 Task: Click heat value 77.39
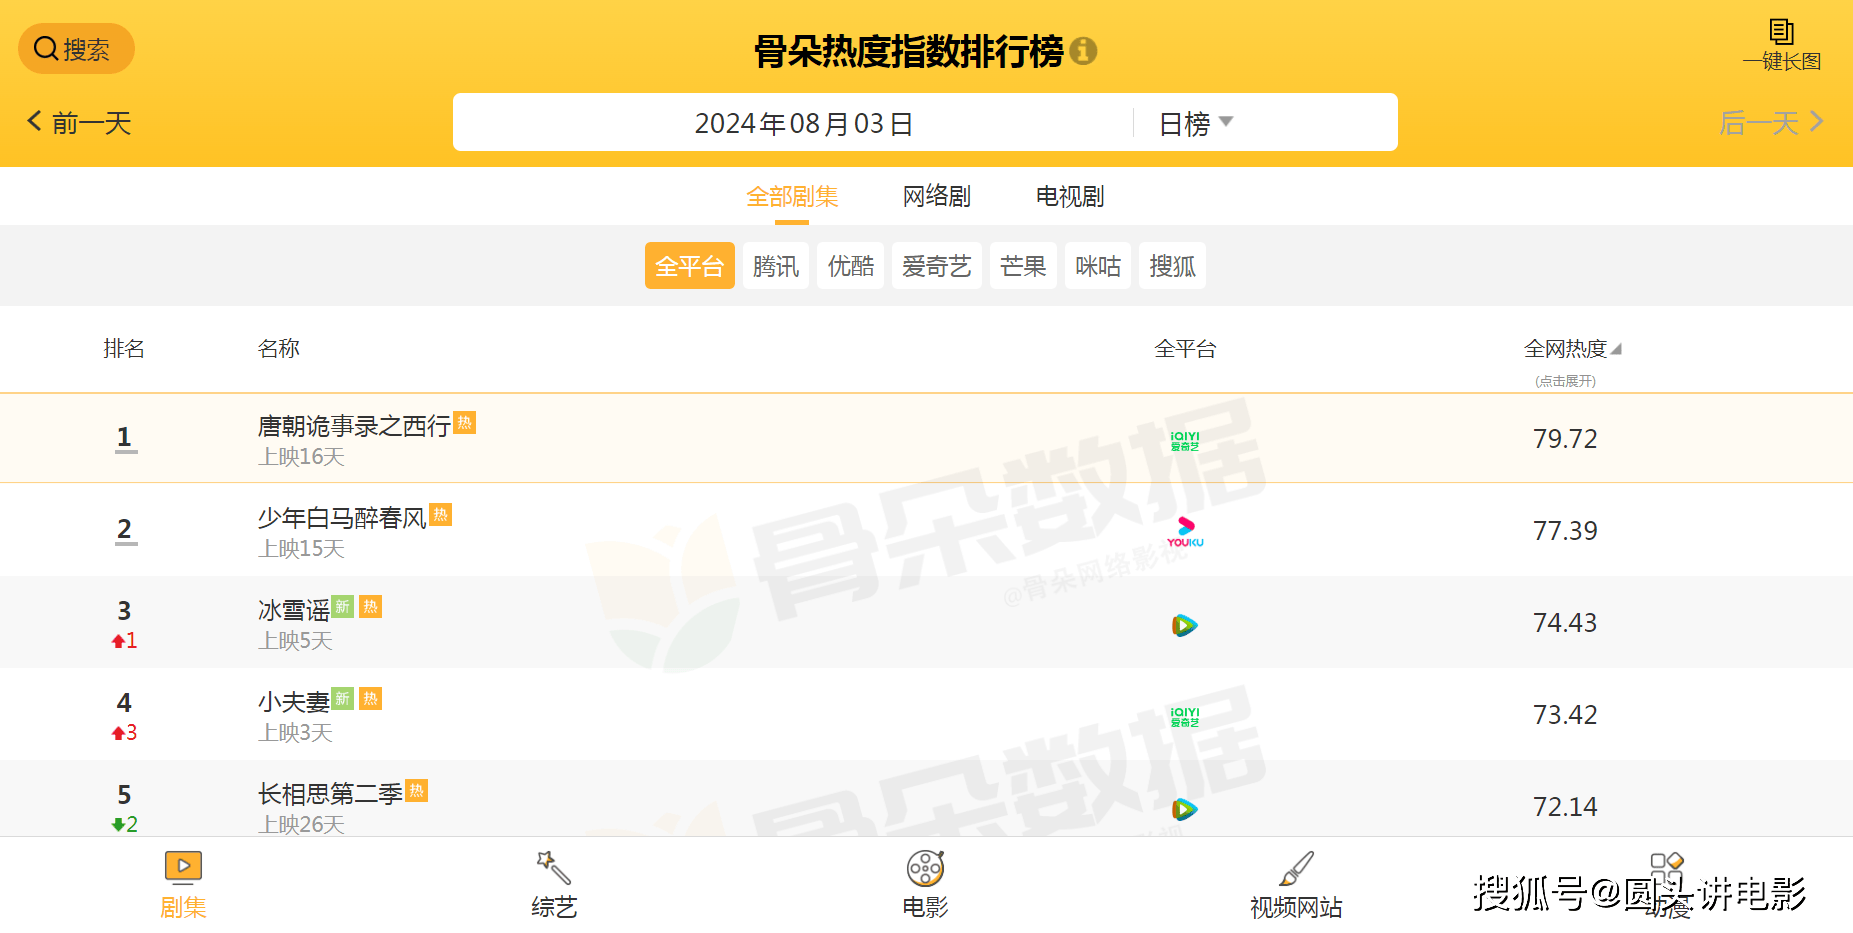[1565, 531]
